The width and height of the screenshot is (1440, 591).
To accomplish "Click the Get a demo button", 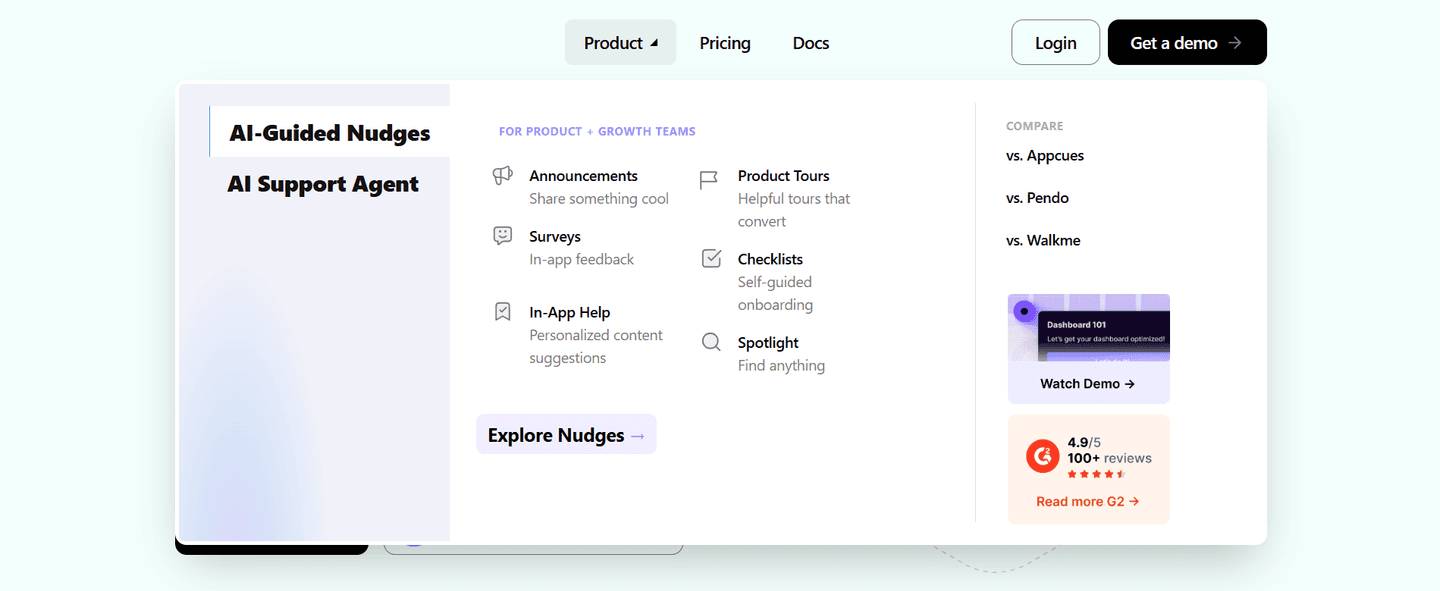I will click(1187, 43).
